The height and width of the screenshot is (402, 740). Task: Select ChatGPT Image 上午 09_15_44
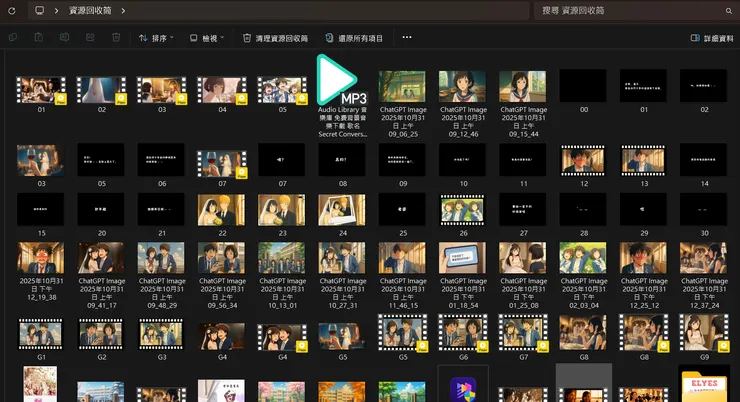tap(523, 104)
